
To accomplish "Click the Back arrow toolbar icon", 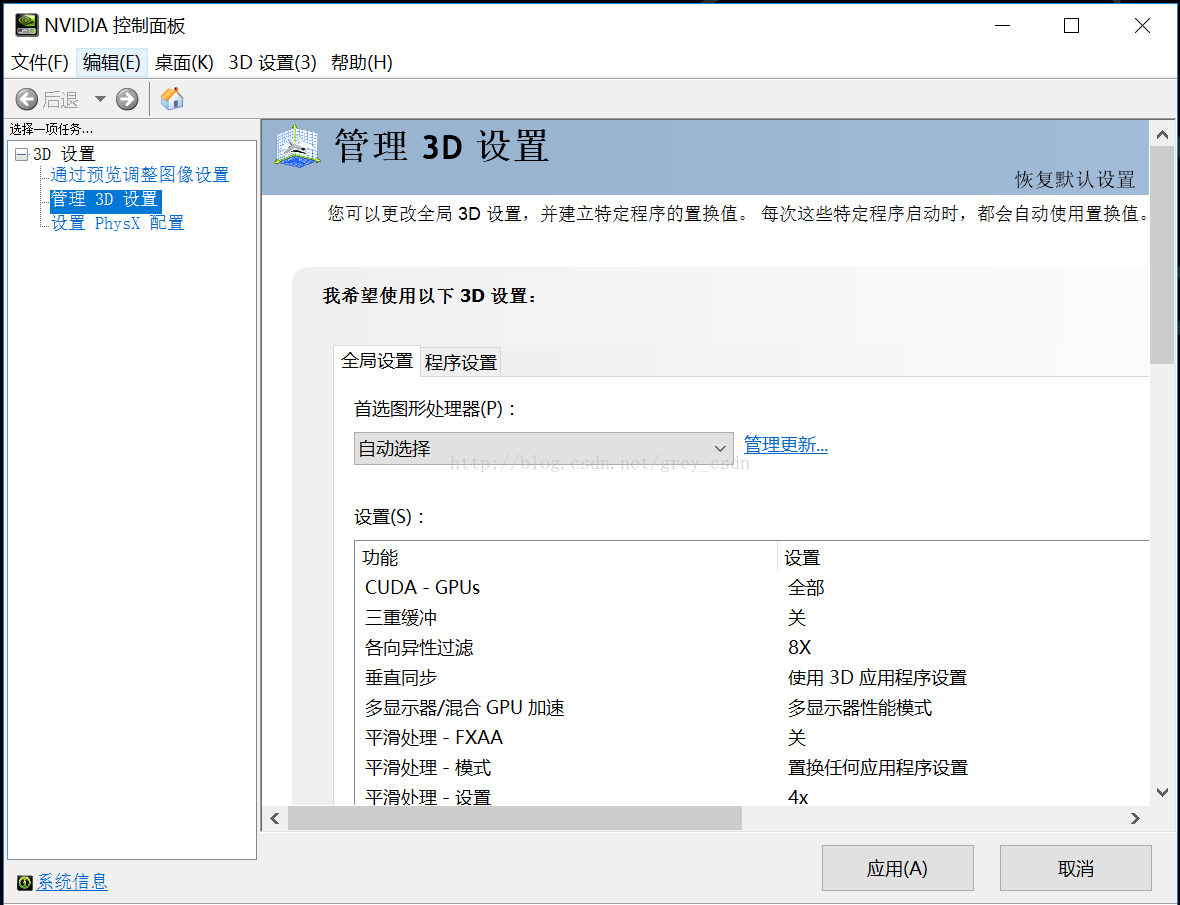I will pos(26,99).
